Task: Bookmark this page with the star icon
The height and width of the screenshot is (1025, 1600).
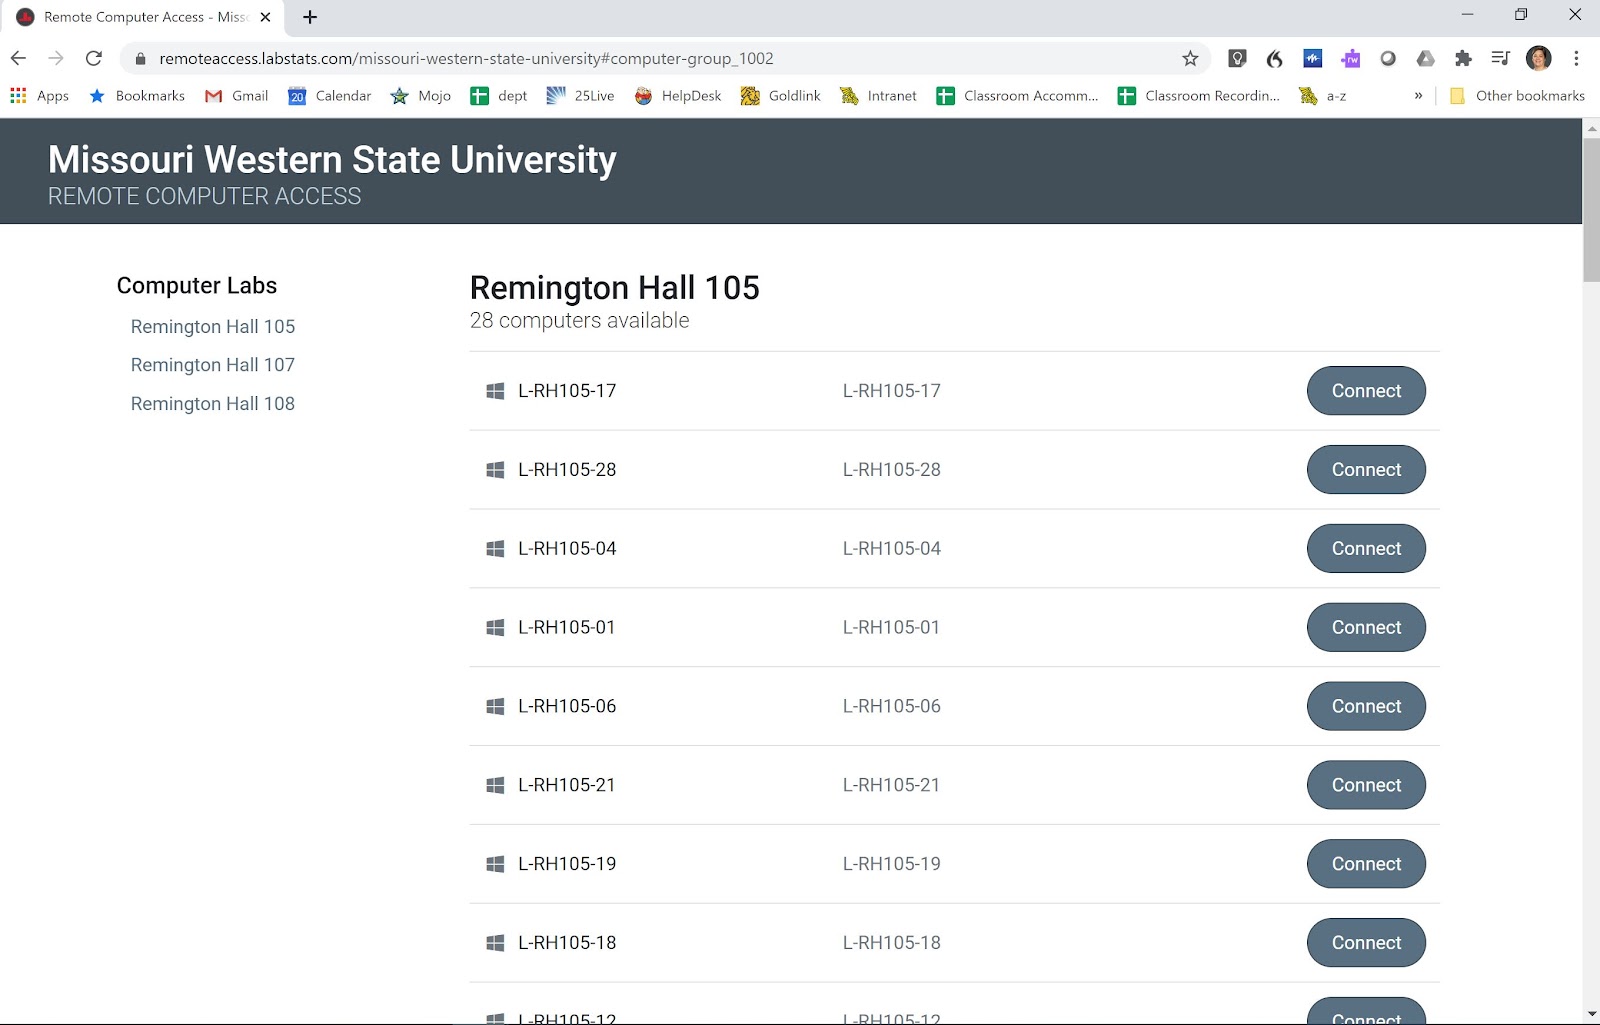Action: click(1190, 58)
